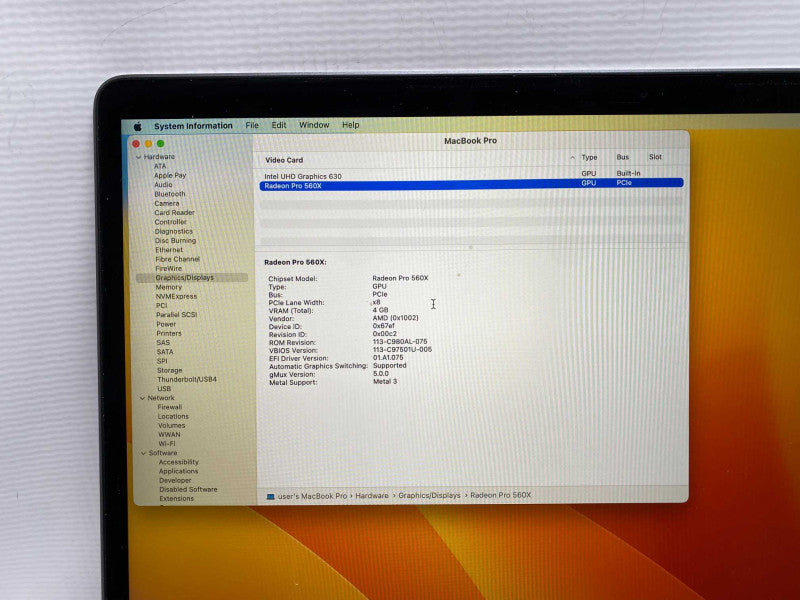Select Fibre Channel in the sidebar
Screen dimensions: 800x600
click(178, 259)
